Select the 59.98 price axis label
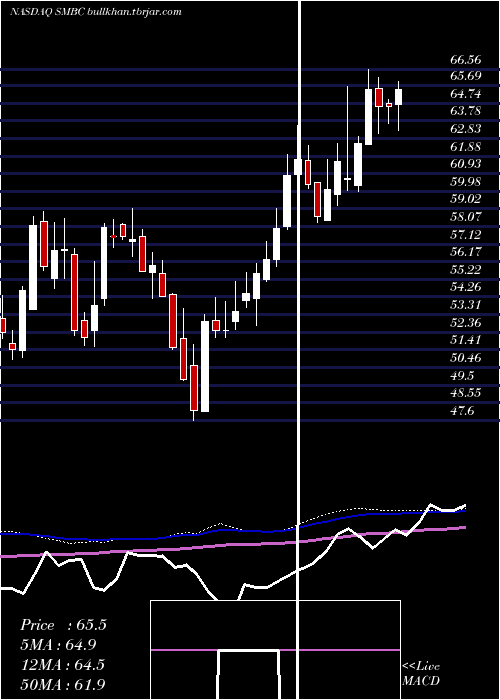This screenshot has height=700, width=500. 466,182
